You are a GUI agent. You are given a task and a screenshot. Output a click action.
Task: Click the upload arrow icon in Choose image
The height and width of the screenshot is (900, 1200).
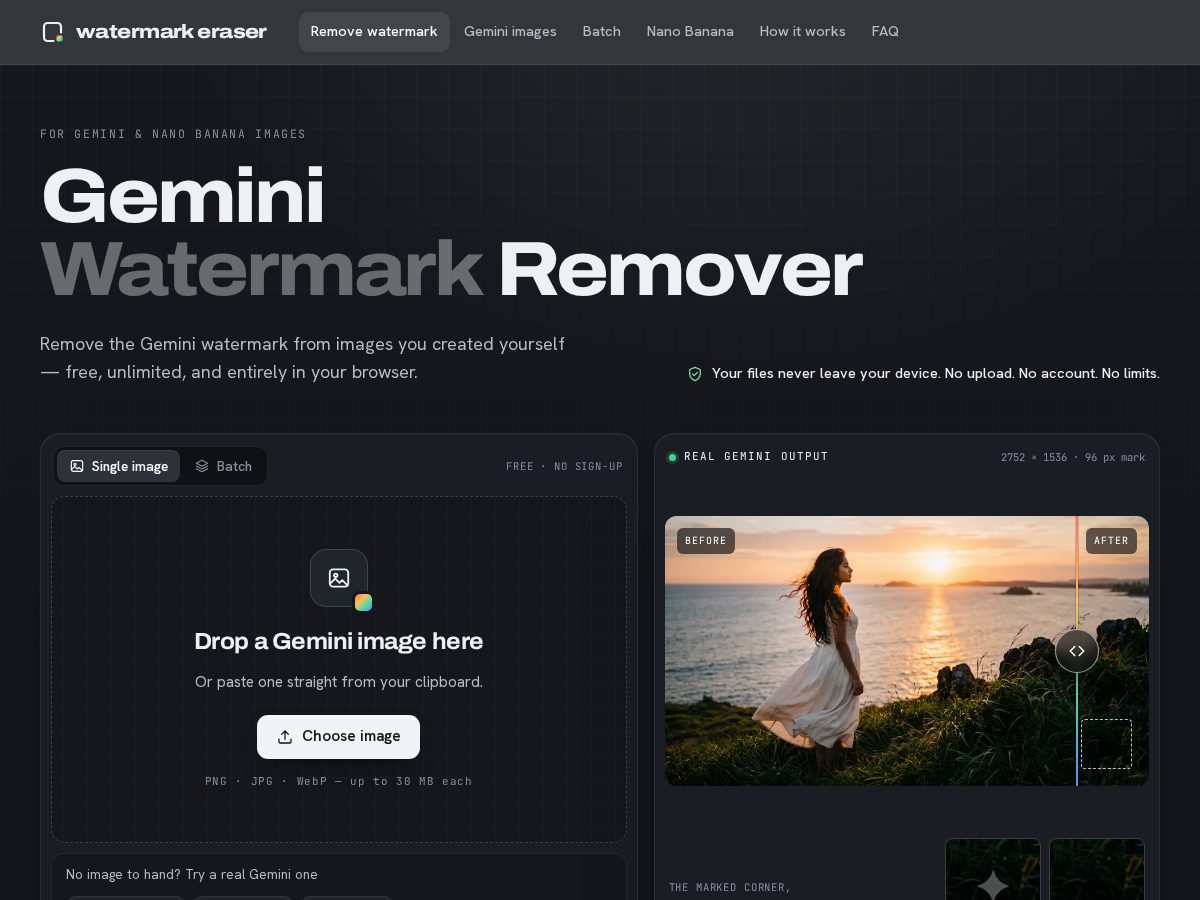(x=285, y=737)
